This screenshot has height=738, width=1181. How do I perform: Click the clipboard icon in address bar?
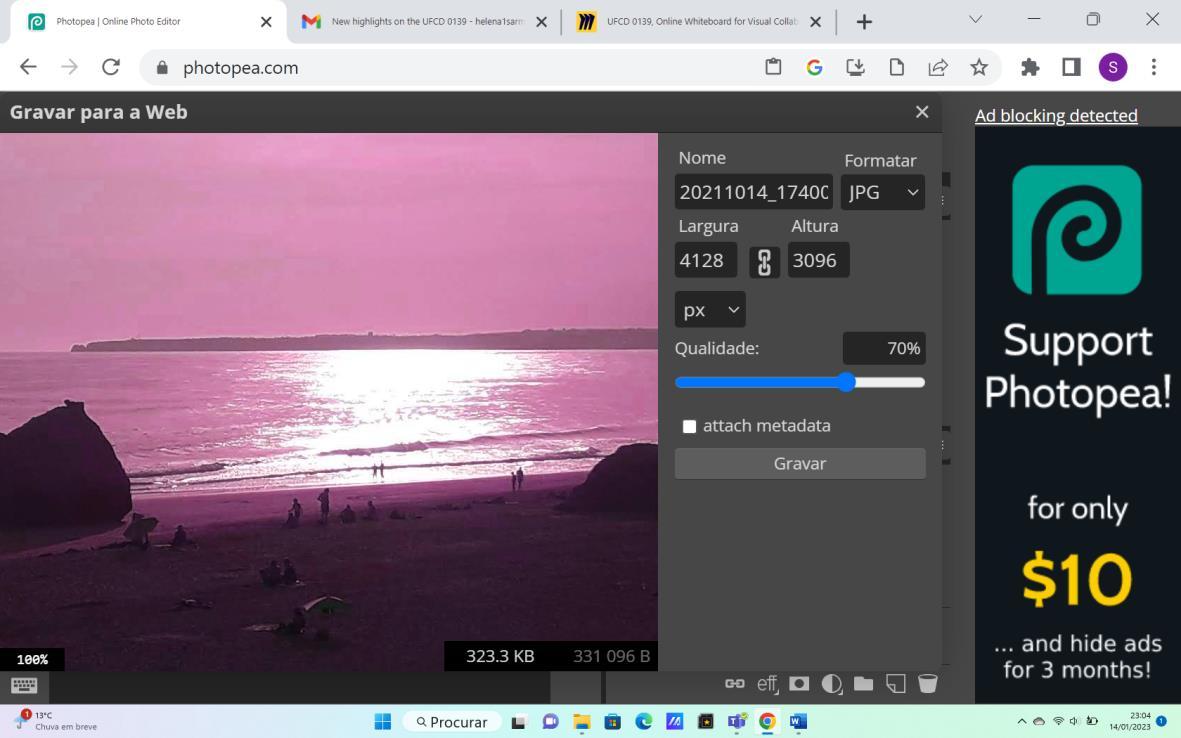point(774,68)
